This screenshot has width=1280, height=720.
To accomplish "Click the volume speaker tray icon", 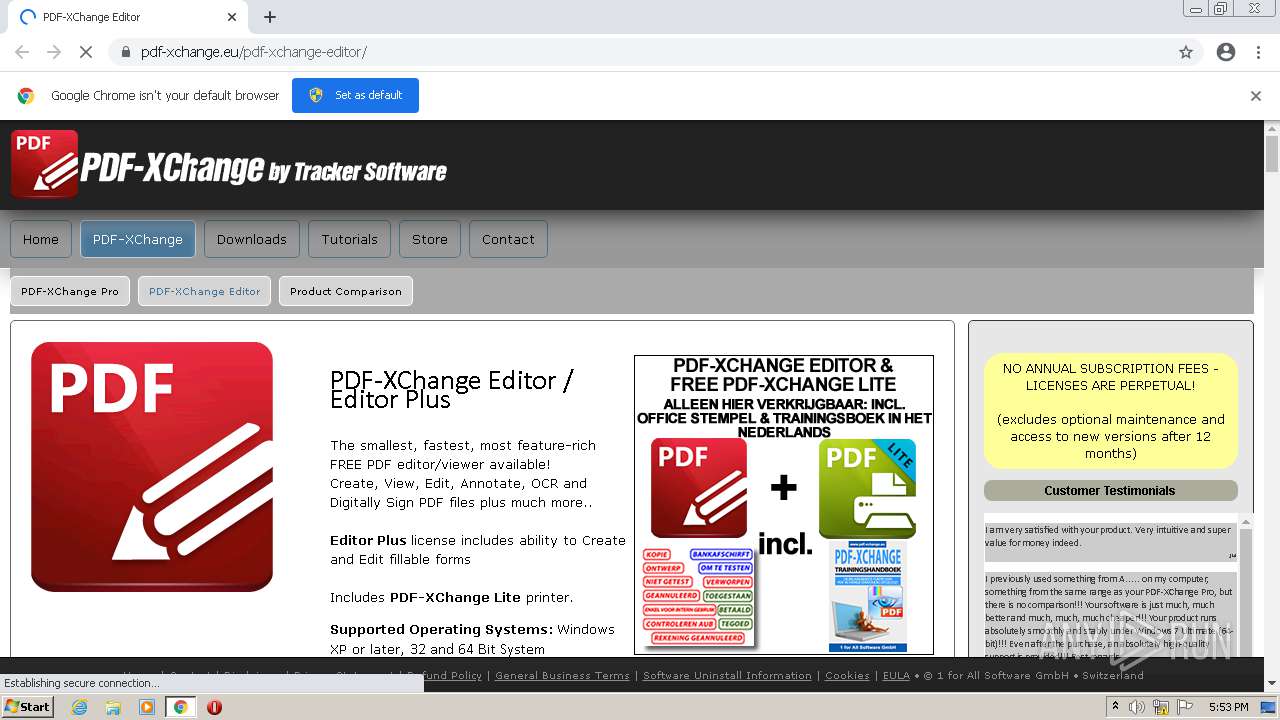I will [1137, 707].
